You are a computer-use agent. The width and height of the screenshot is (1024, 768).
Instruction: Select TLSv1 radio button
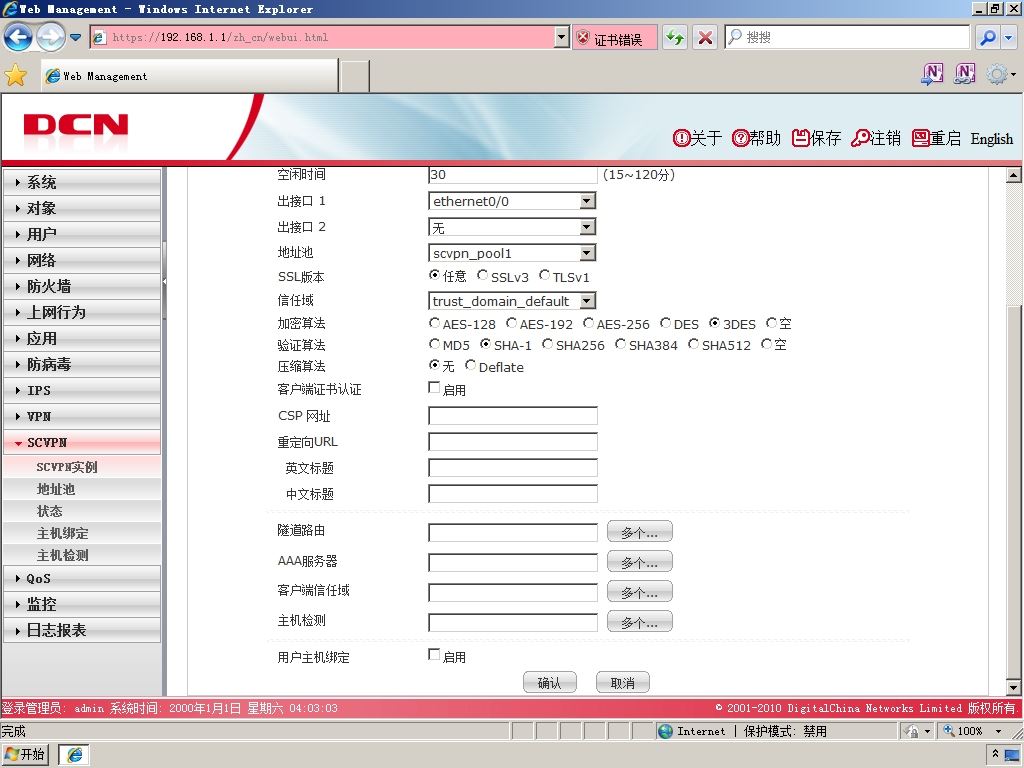click(544, 275)
